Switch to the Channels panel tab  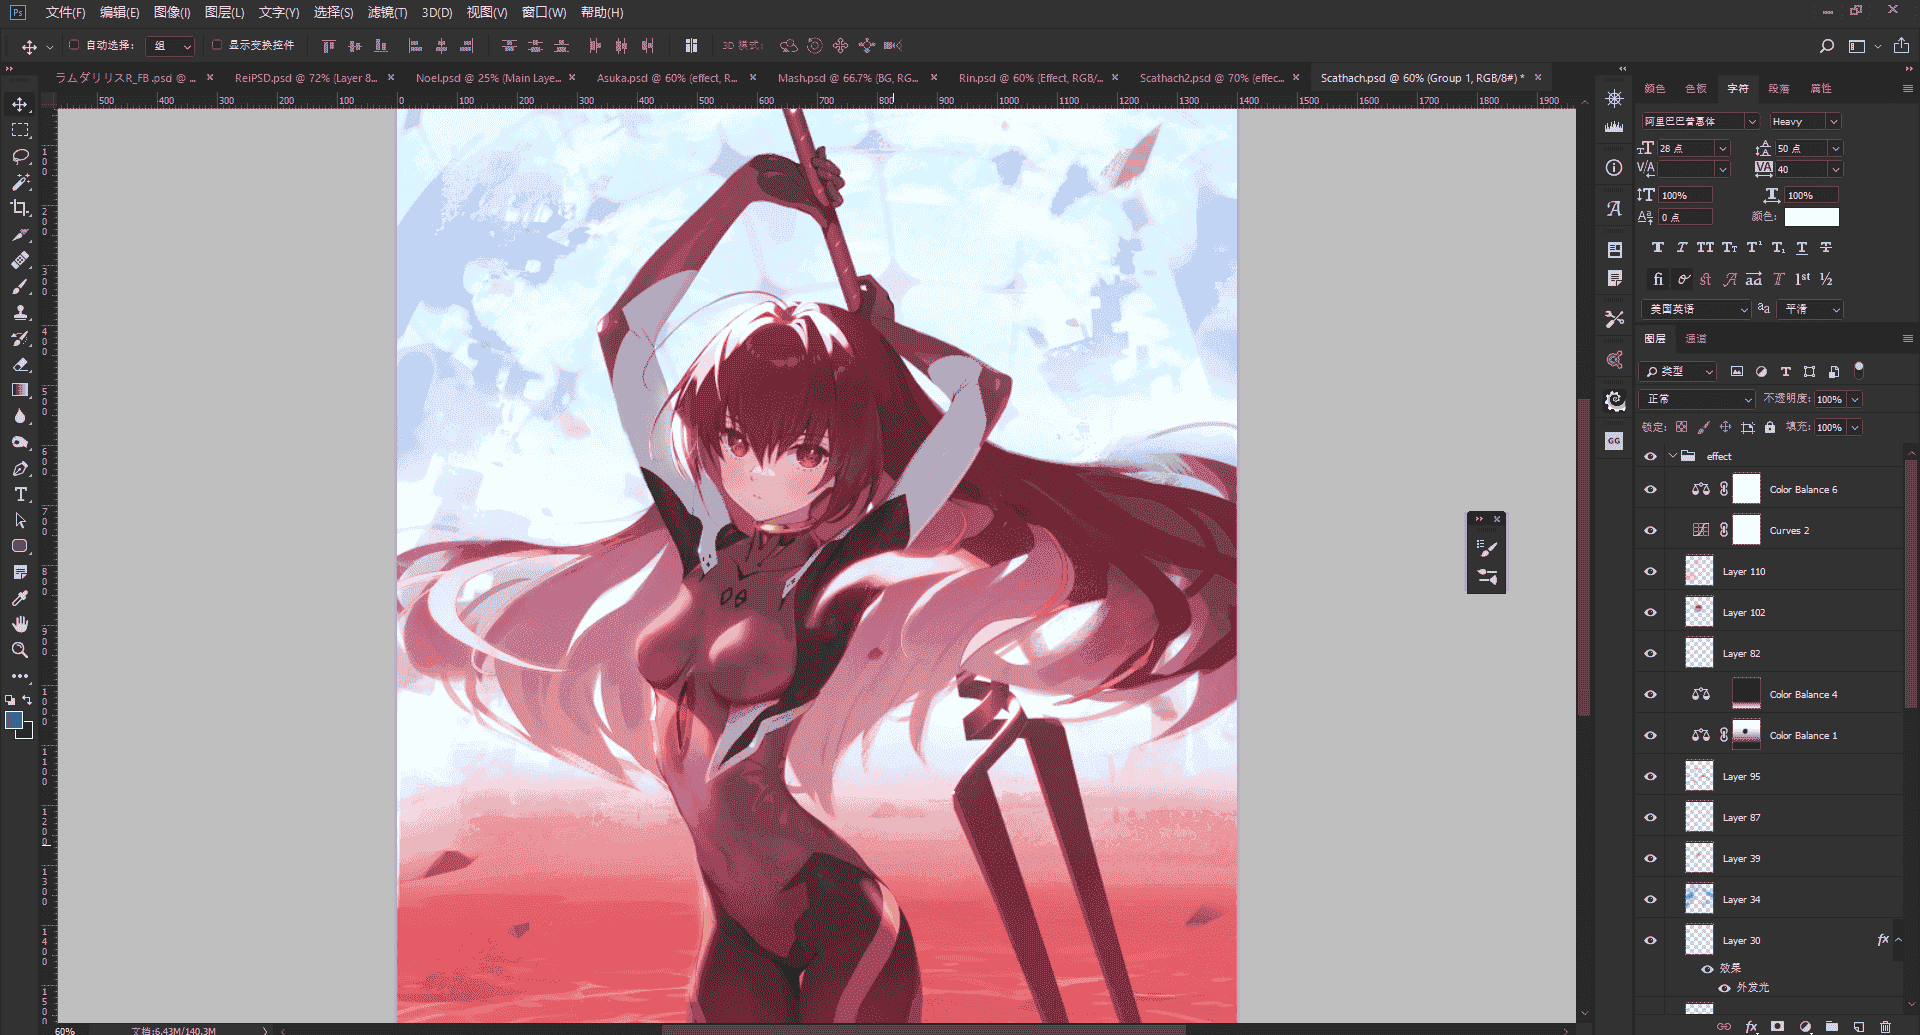click(x=1696, y=338)
